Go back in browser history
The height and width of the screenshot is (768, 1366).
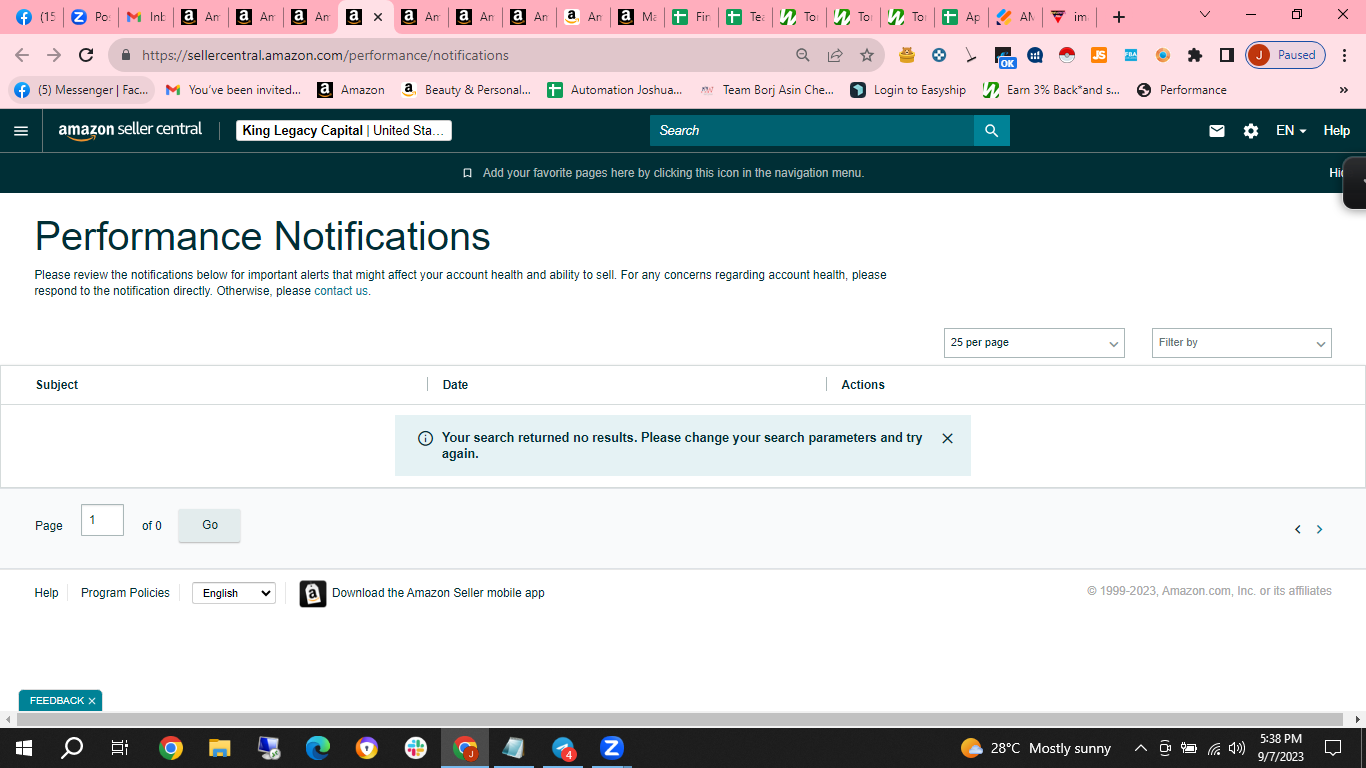click(22, 55)
